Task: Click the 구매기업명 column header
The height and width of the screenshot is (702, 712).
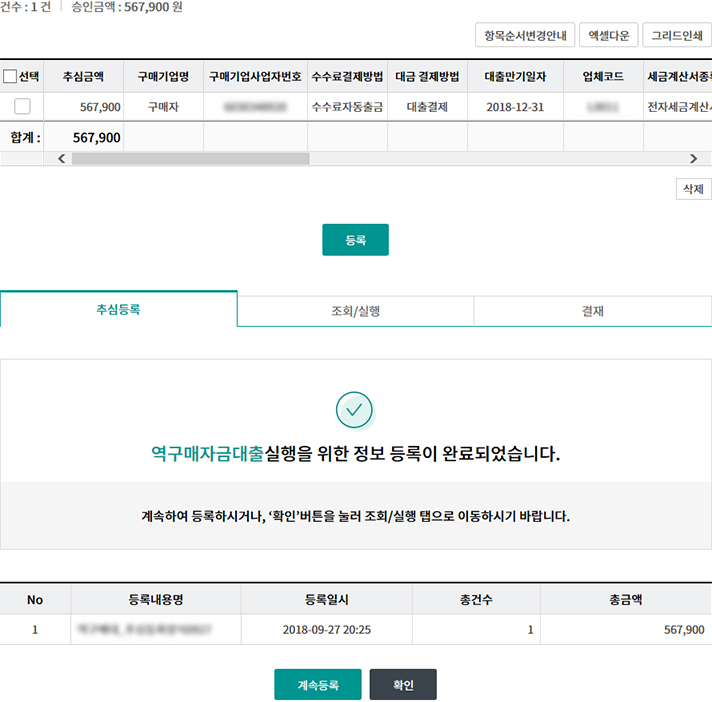Action: click(x=163, y=77)
